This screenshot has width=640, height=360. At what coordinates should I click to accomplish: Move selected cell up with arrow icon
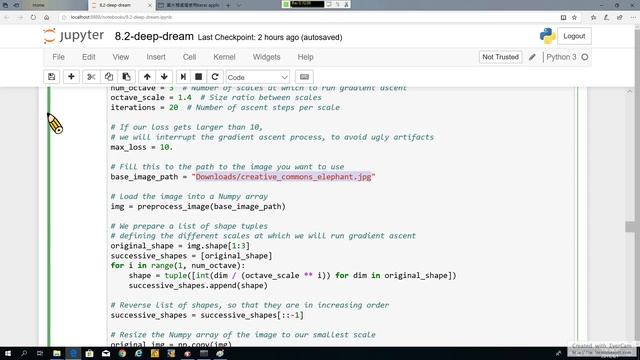[x=147, y=77]
